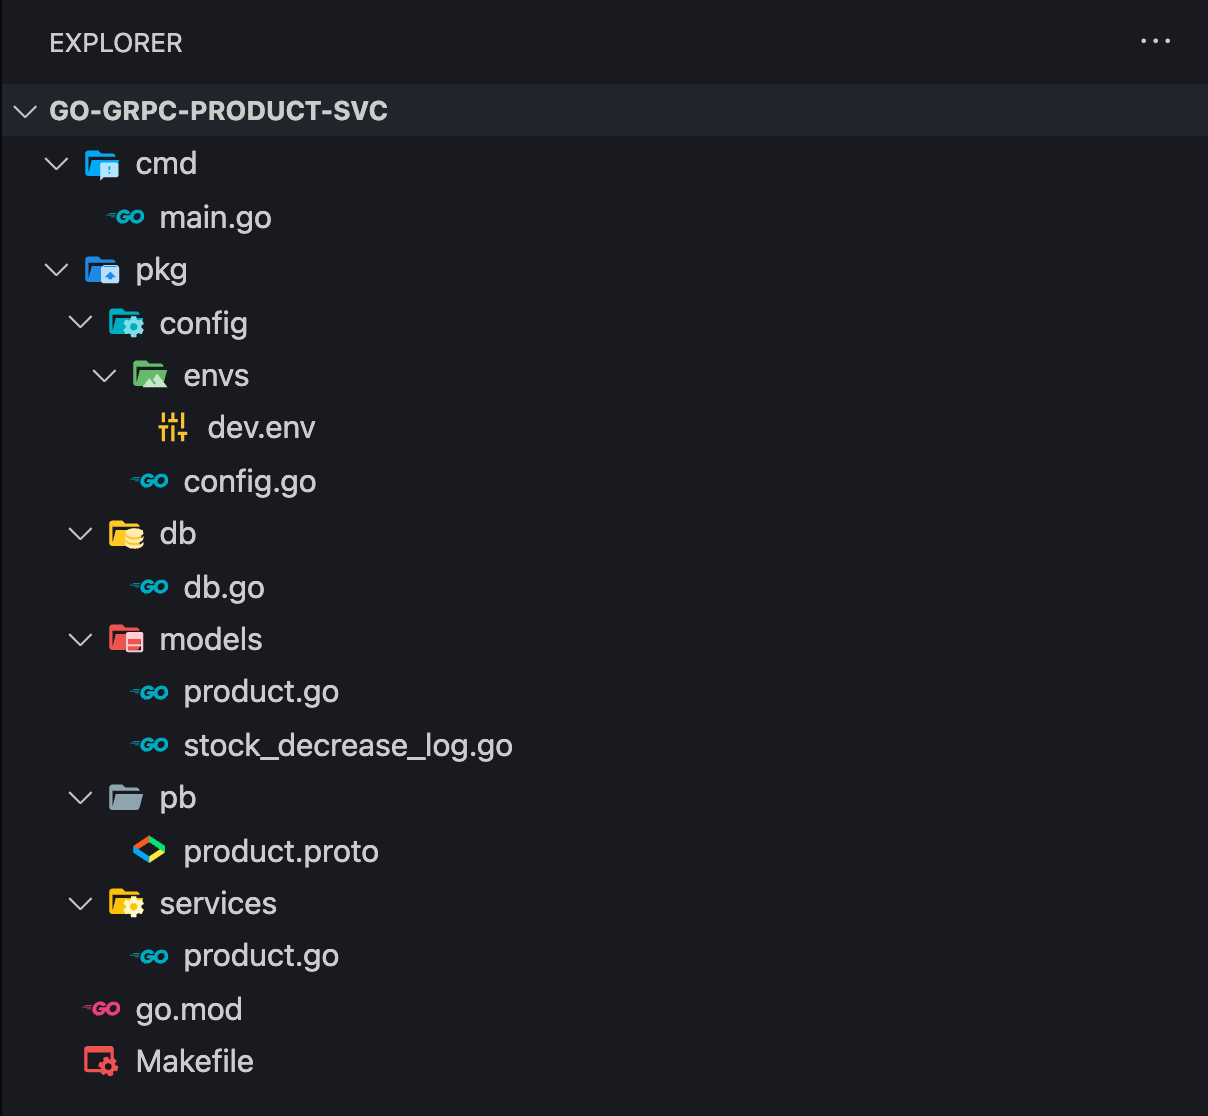Image resolution: width=1208 pixels, height=1116 pixels.
Task: Click the services folder gear icon
Action: point(125,902)
